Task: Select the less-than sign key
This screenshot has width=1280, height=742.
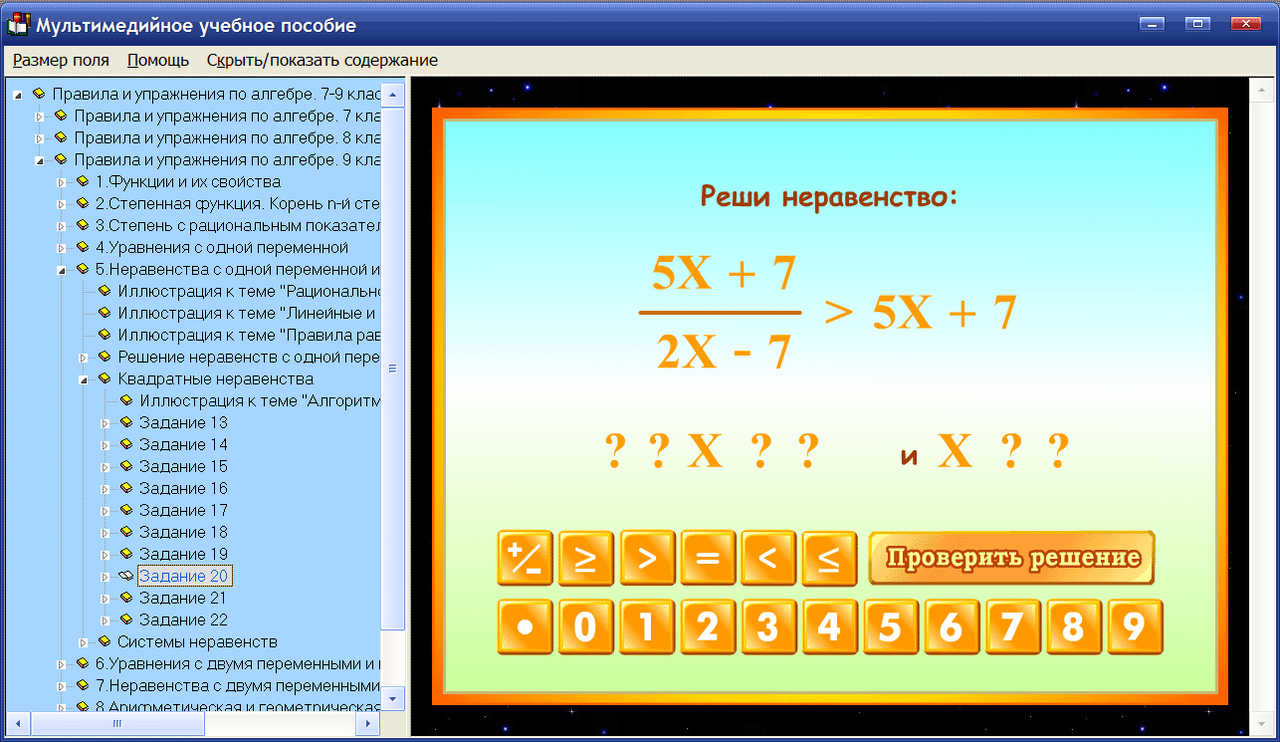Action: (x=769, y=558)
